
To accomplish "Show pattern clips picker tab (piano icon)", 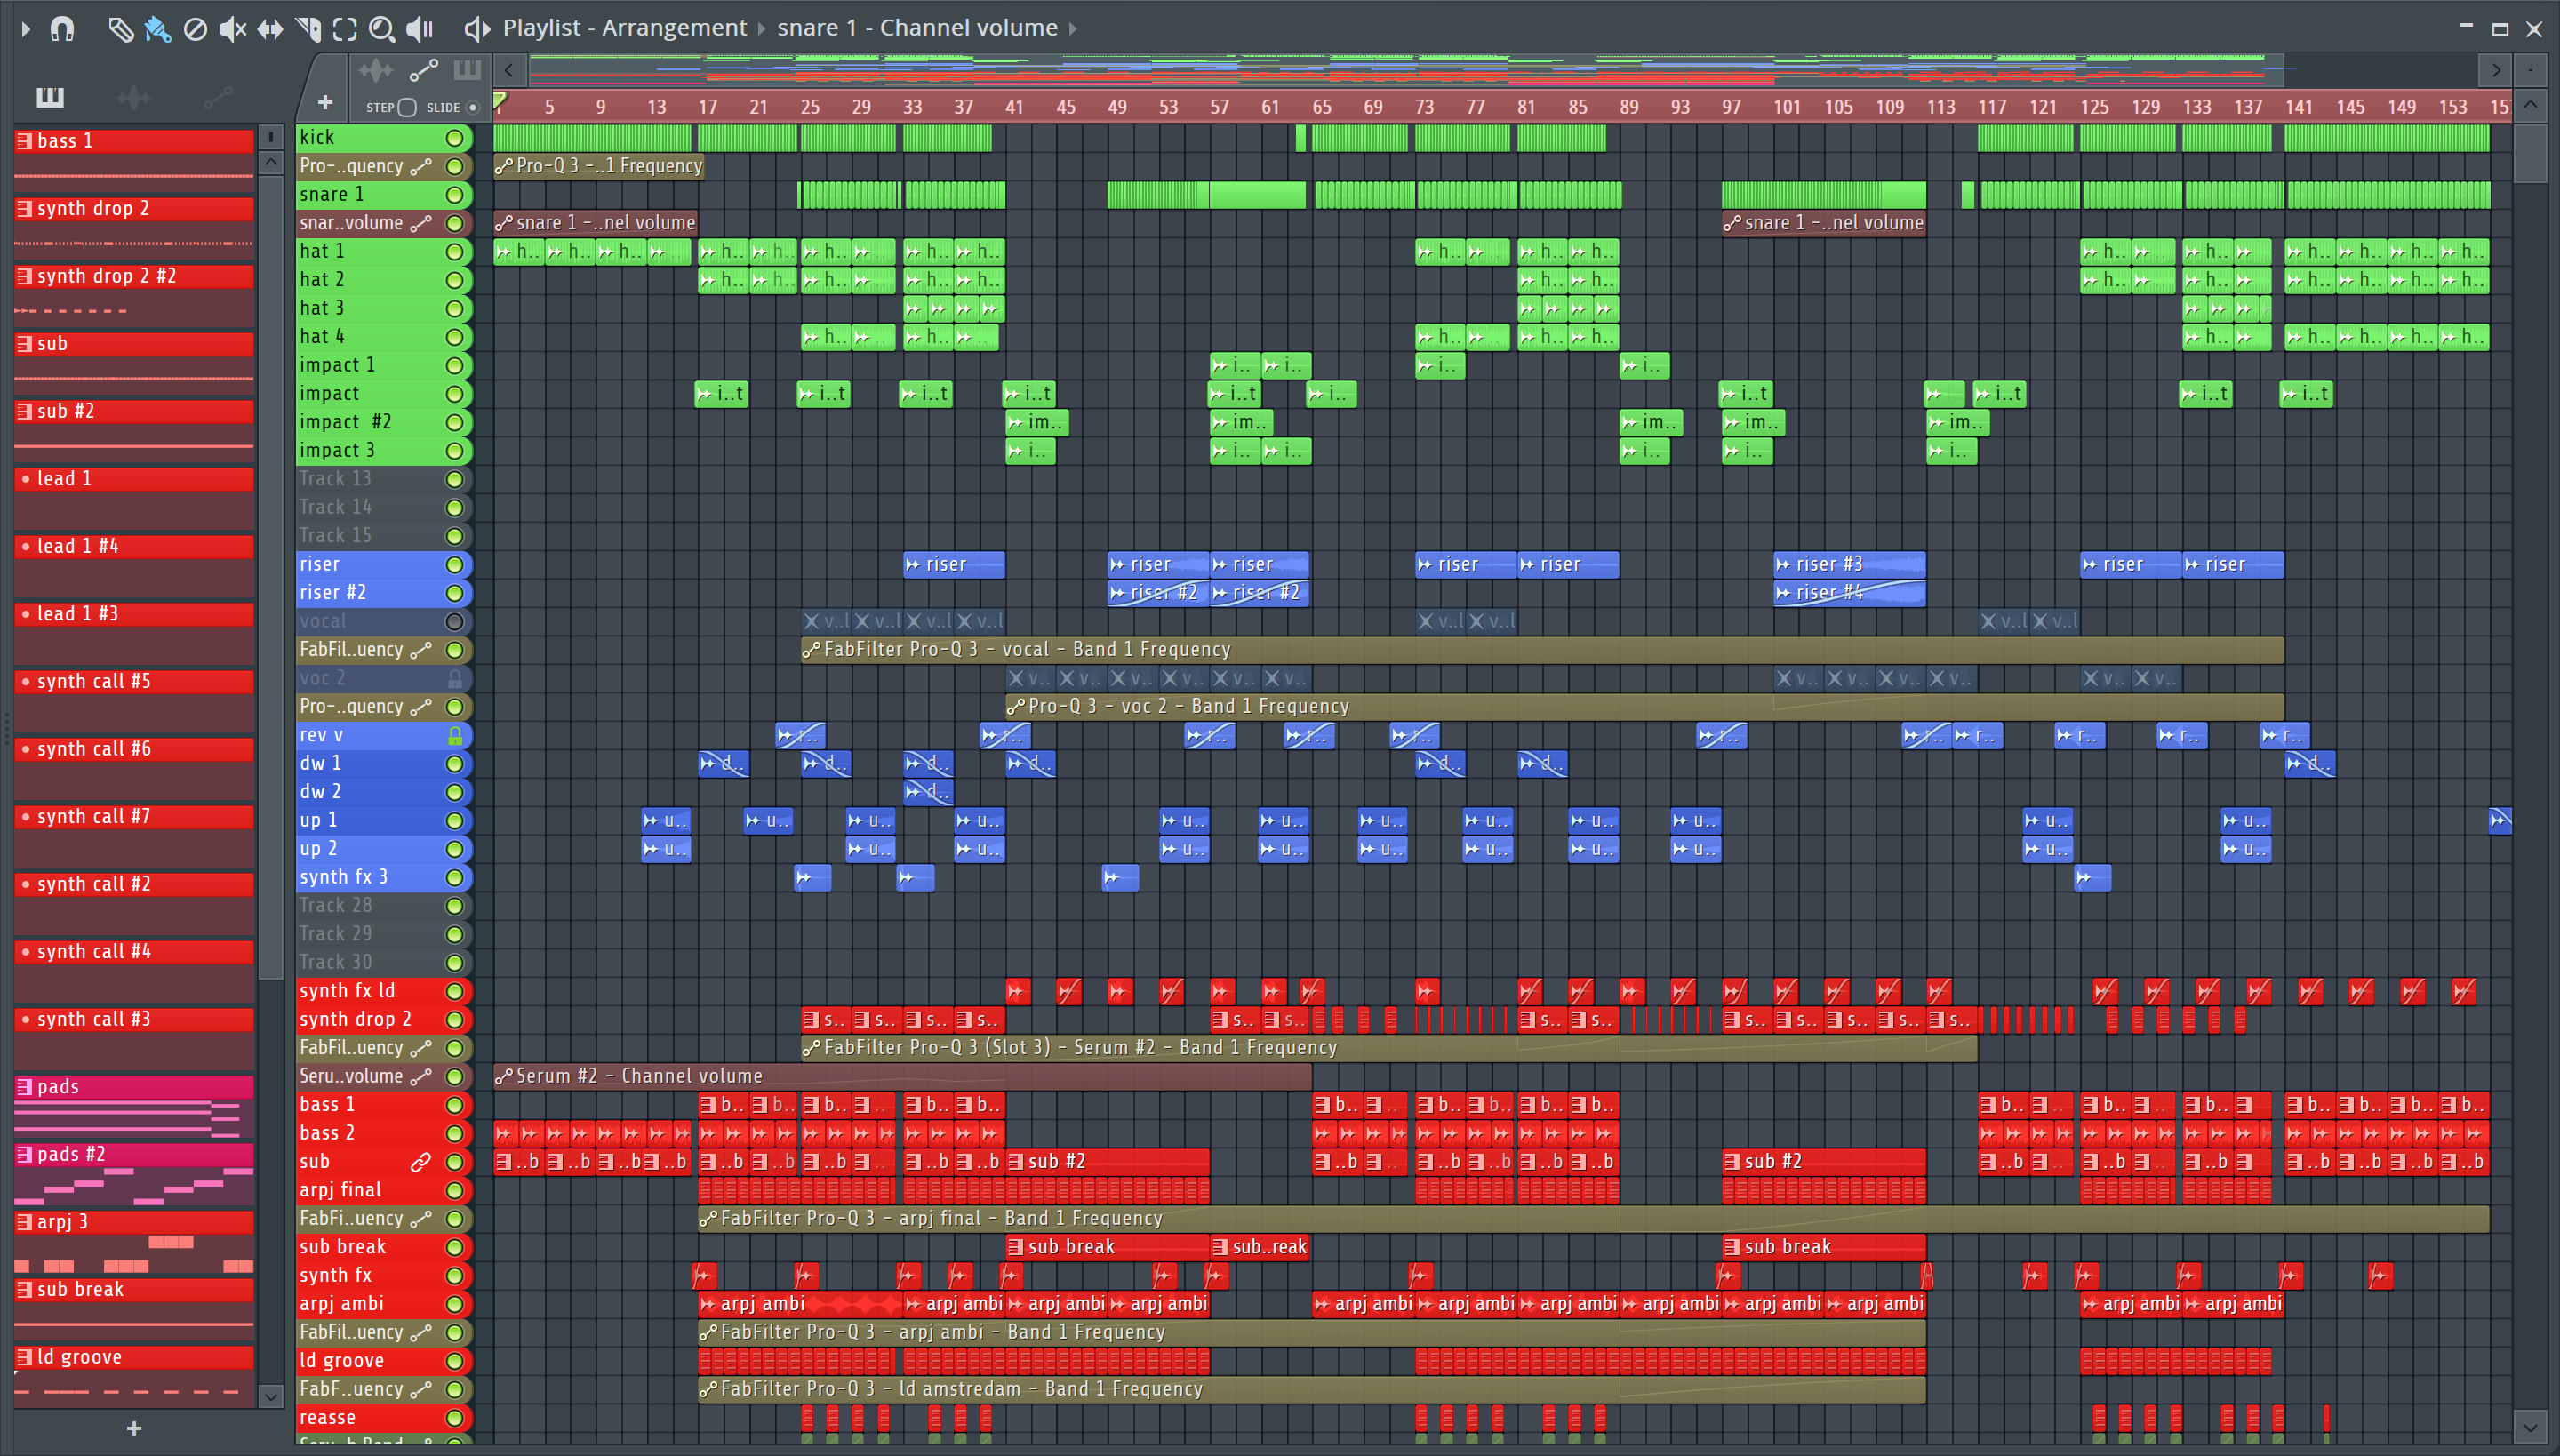I will pos(50,97).
